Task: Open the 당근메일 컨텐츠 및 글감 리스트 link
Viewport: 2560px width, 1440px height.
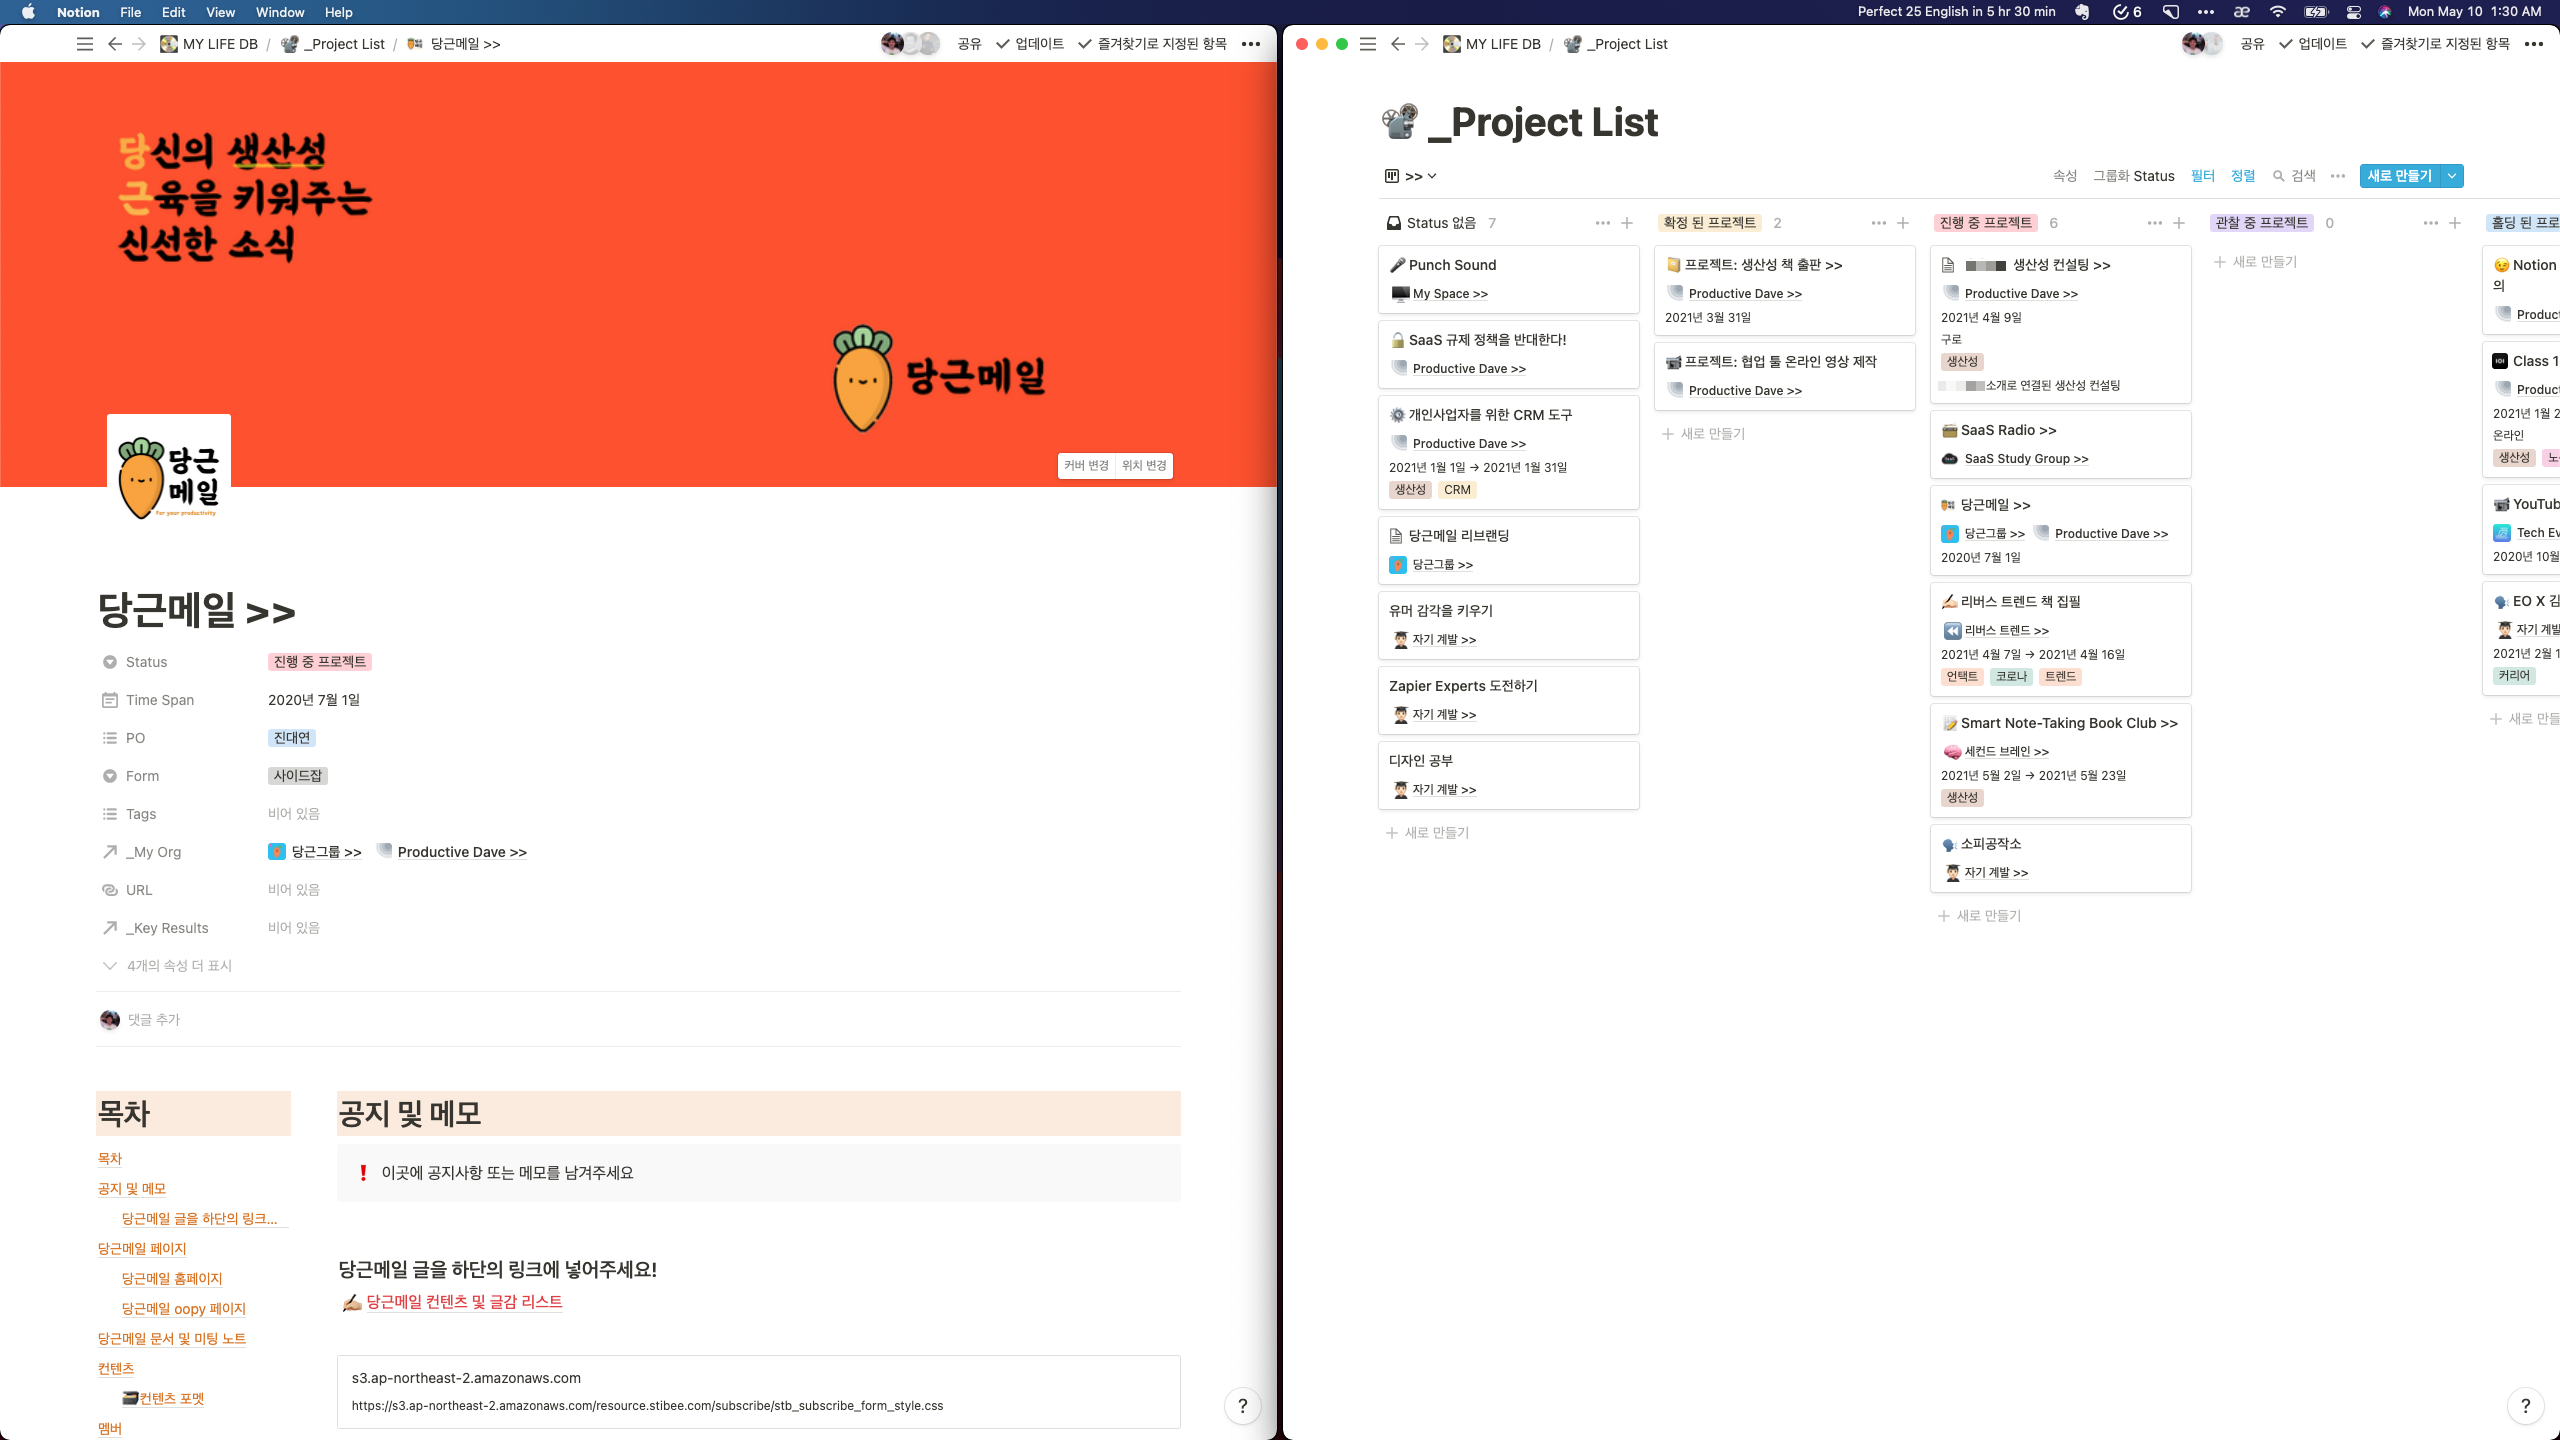Action: tap(464, 1302)
